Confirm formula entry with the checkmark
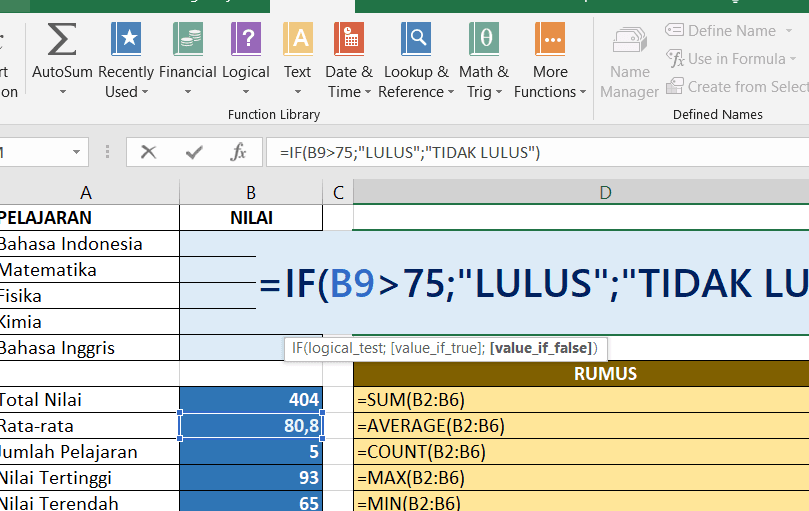Screen dimensions: 809x511 [x=194, y=152]
